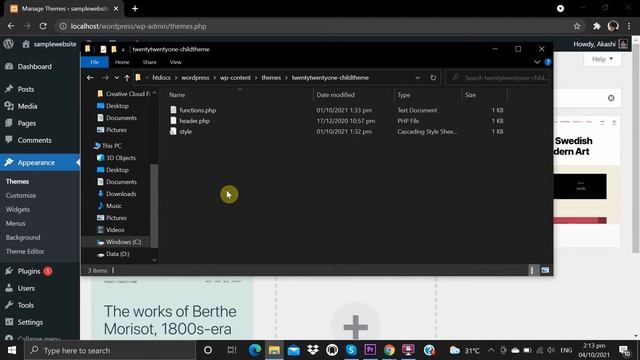The image size is (640, 360).
Task: Reload the browser page
Action: click(43, 26)
